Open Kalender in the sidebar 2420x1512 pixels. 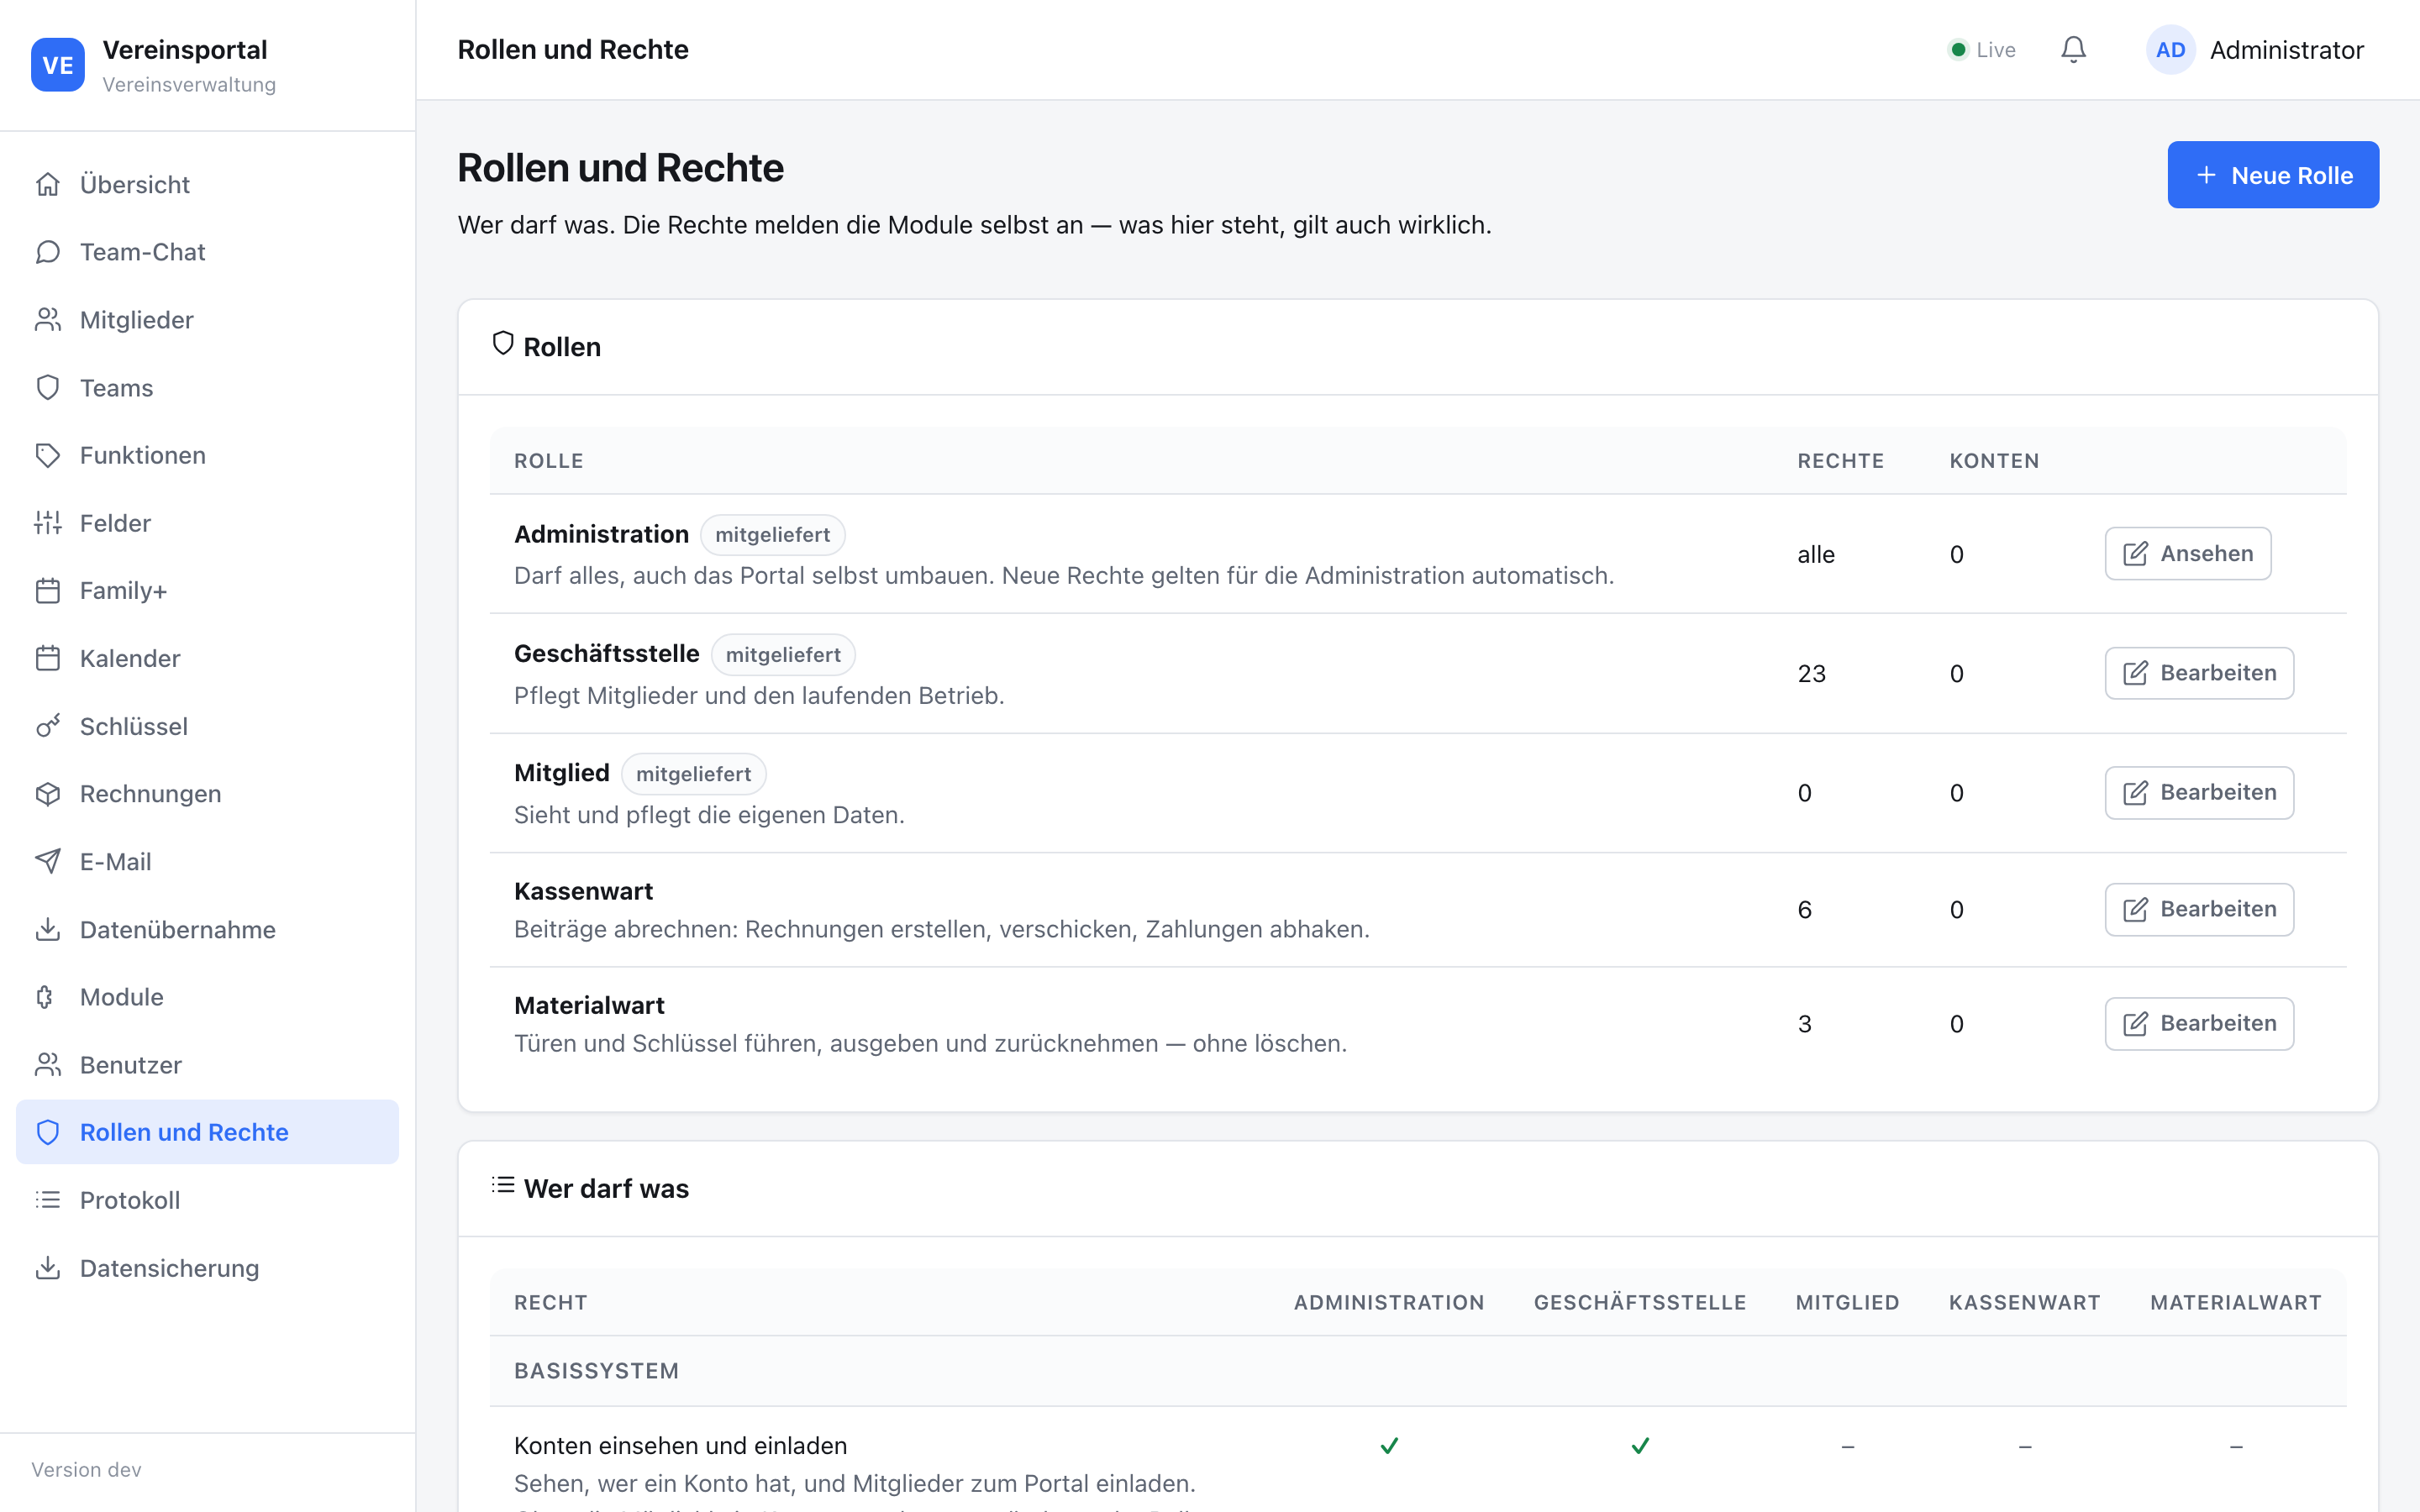(x=208, y=659)
